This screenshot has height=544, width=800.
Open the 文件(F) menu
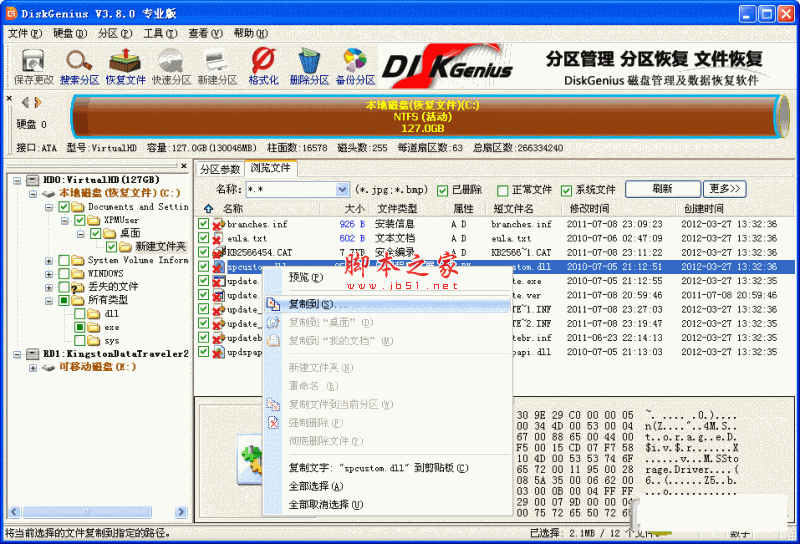click(25, 33)
